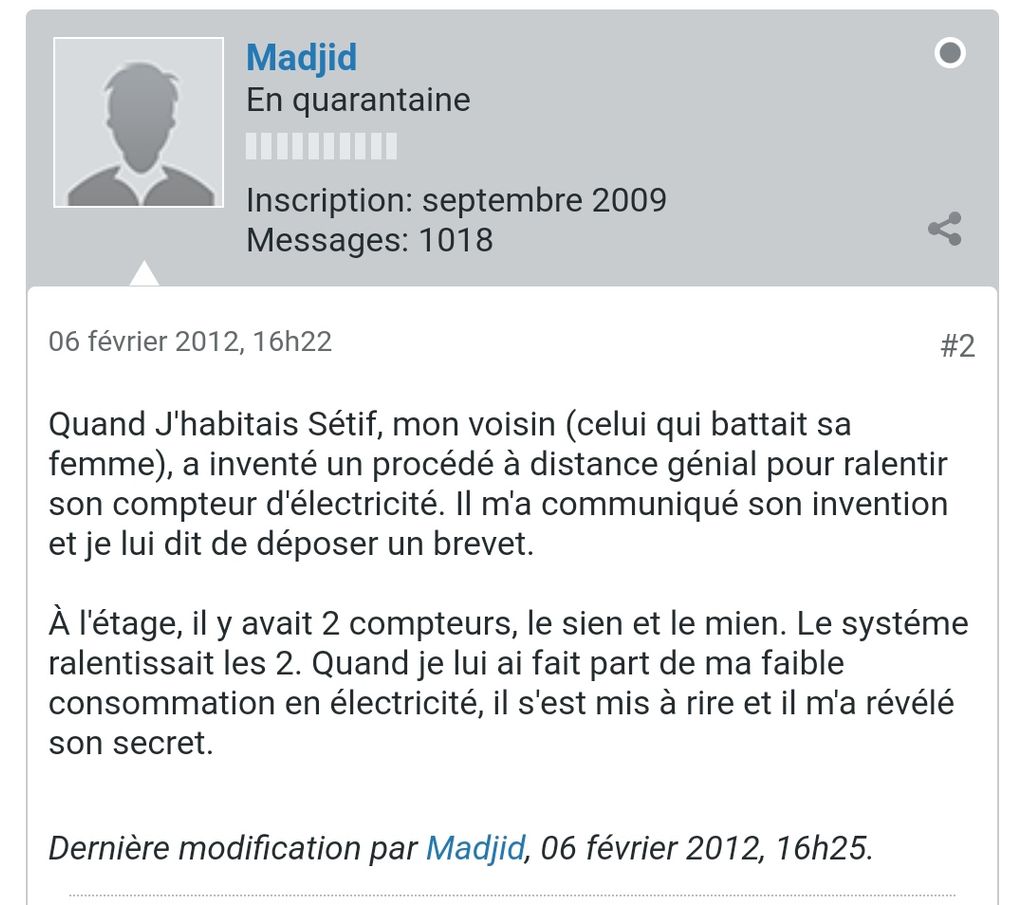Click the post date '06 février 2012, 16h22'
The width and height of the screenshot is (1024, 905).
(x=190, y=342)
